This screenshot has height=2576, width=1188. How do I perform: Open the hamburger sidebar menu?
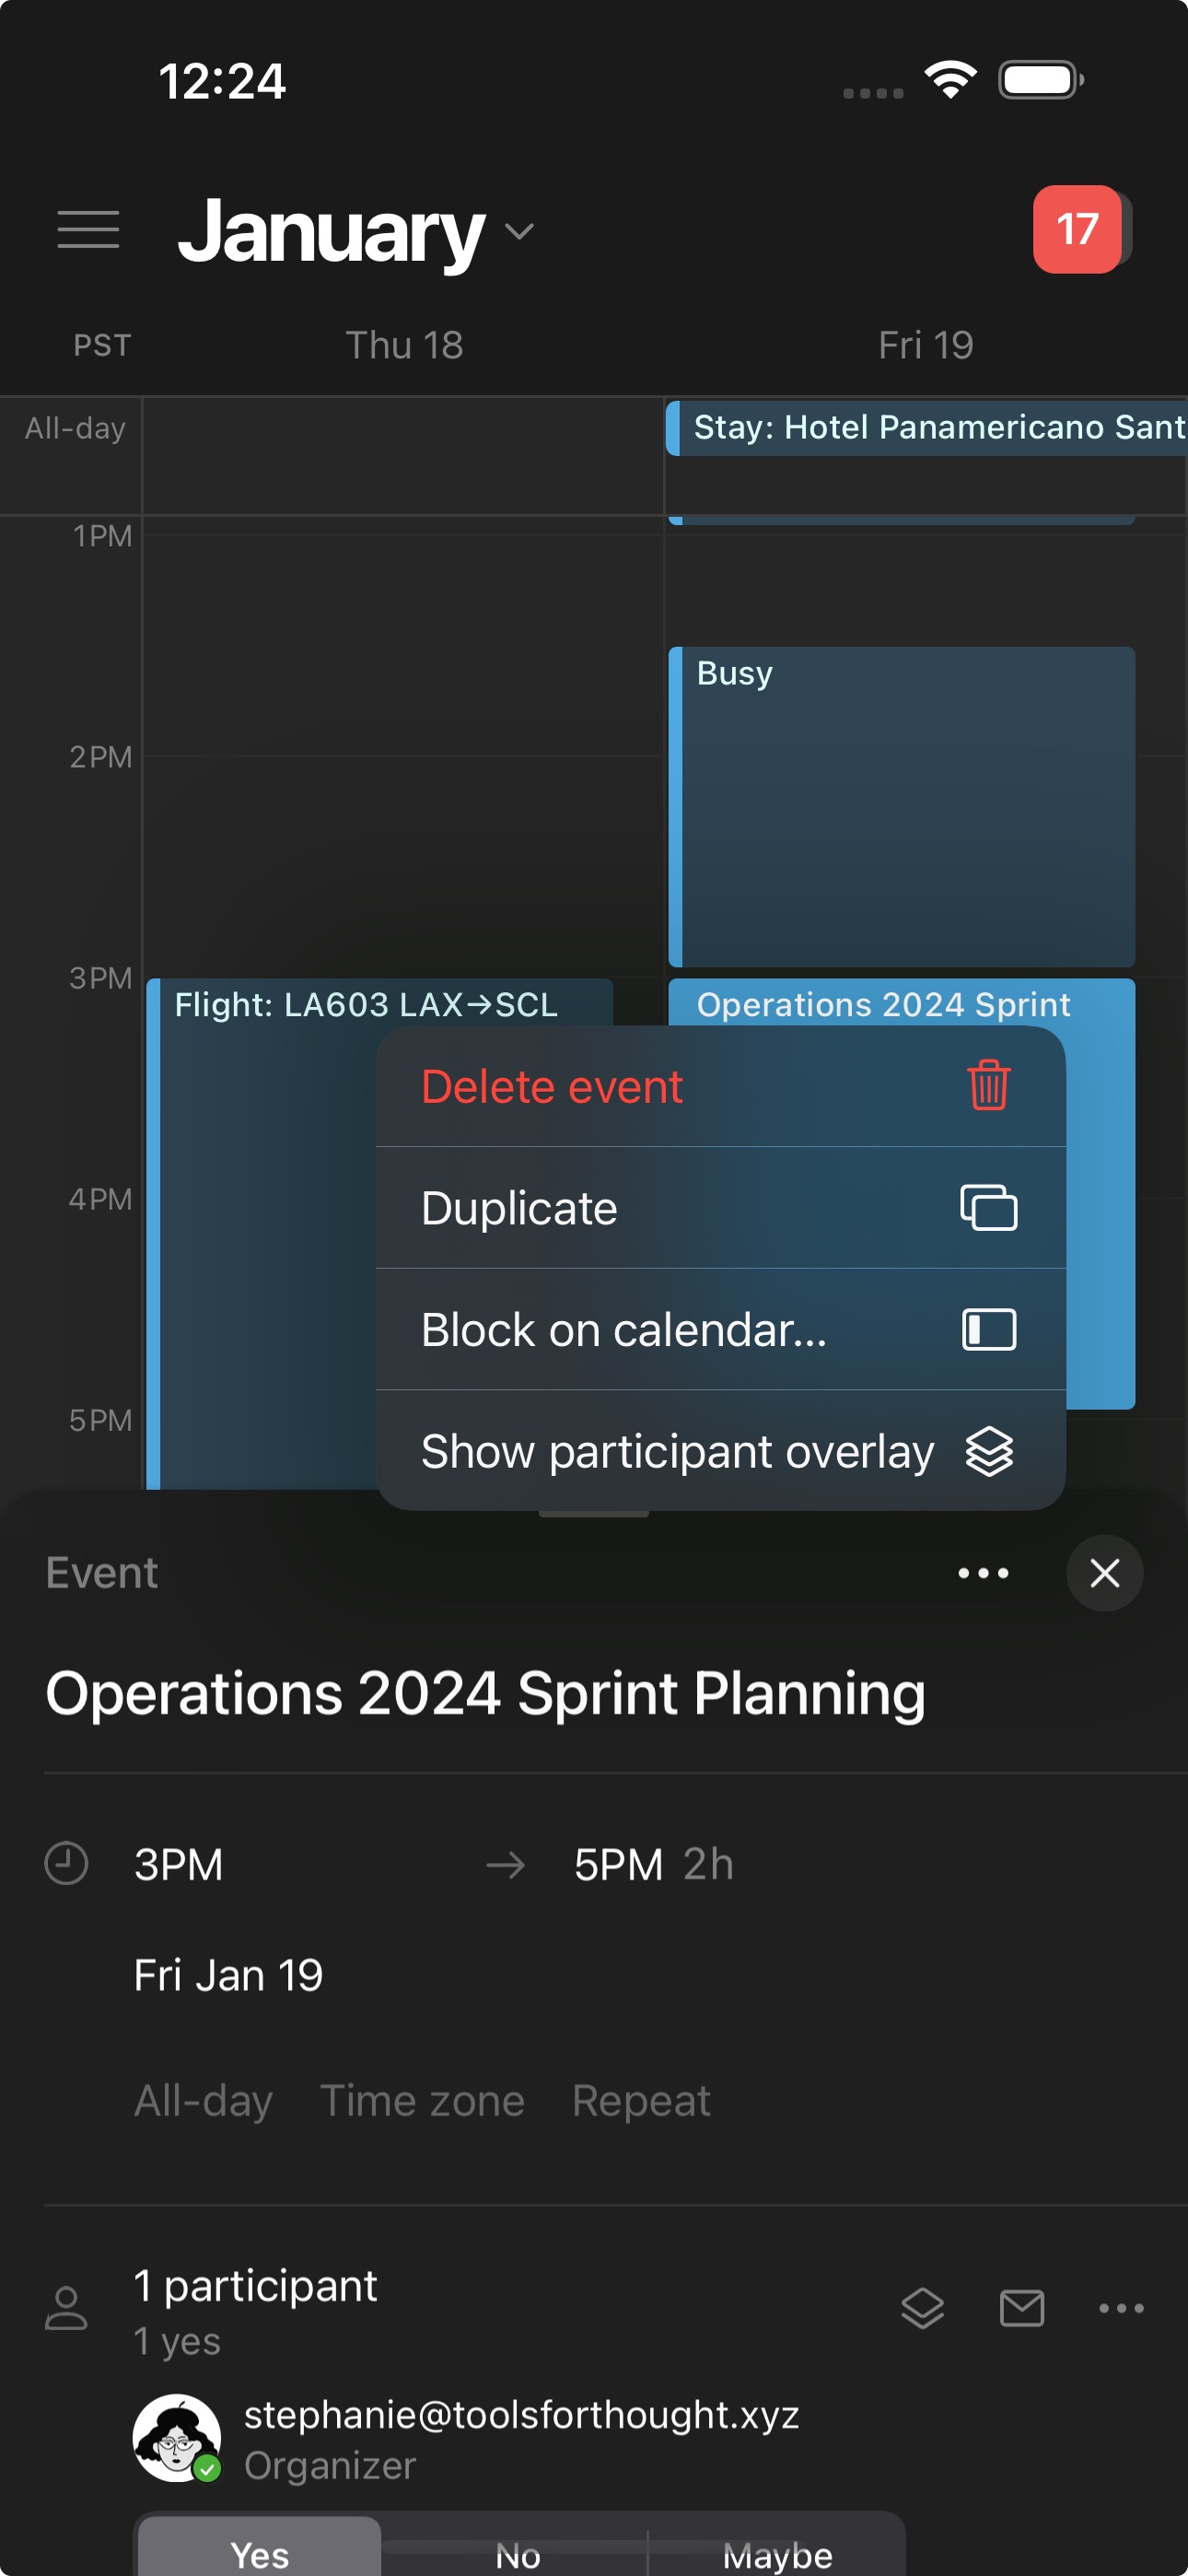pos(88,230)
